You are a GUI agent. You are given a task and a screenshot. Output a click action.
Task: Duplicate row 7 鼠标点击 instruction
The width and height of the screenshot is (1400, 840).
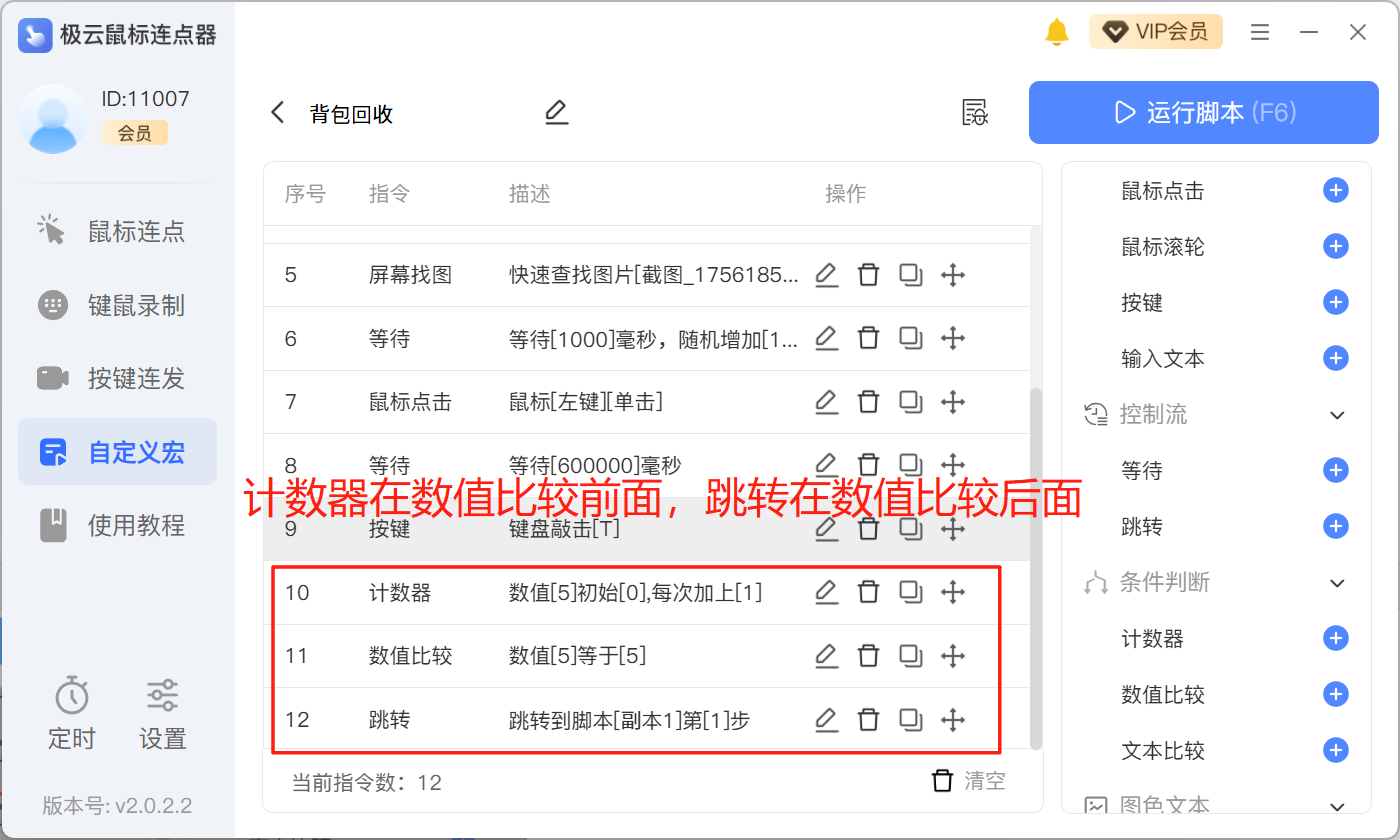coord(910,402)
